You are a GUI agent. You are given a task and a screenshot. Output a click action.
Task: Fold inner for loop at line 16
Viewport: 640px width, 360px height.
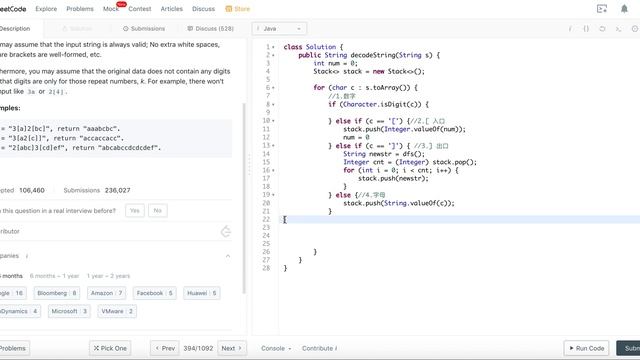click(x=273, y=170)
